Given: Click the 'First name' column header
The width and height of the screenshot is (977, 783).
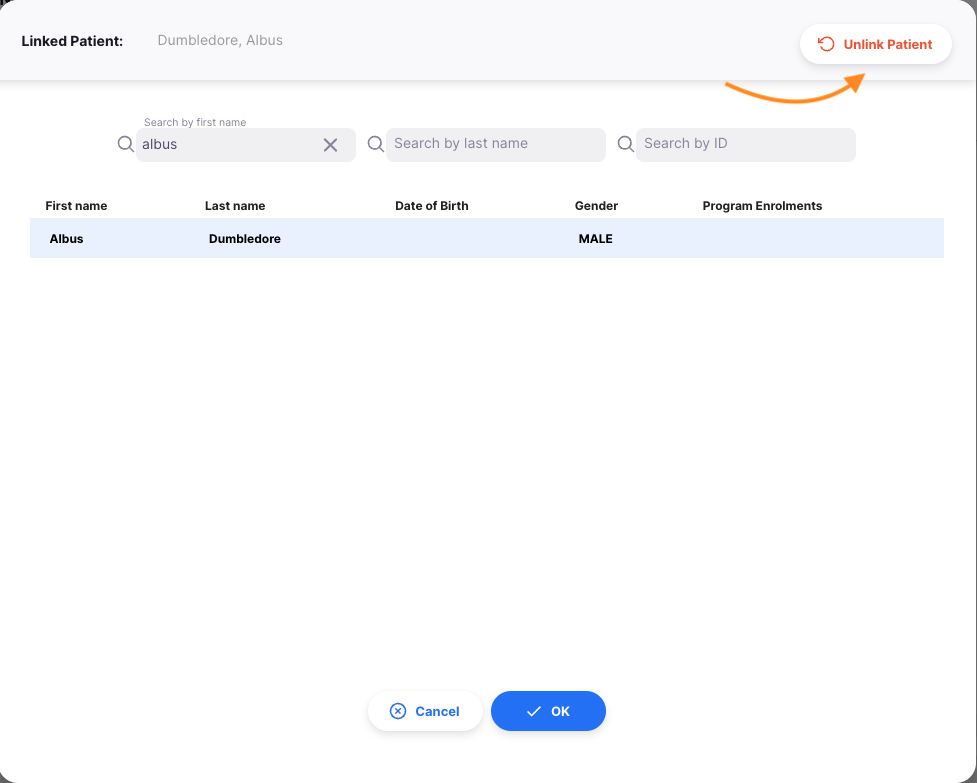Looking at the screenshot, I should pos(76,206).
